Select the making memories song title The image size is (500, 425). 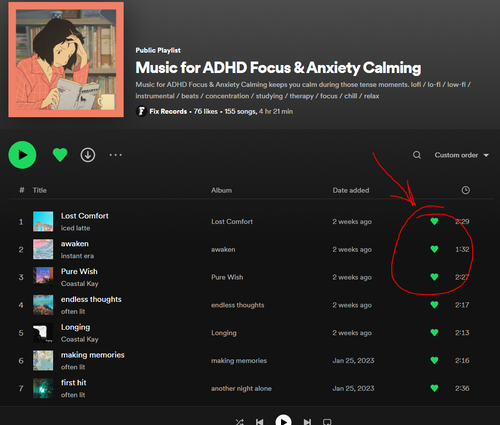tap(93, 355)
